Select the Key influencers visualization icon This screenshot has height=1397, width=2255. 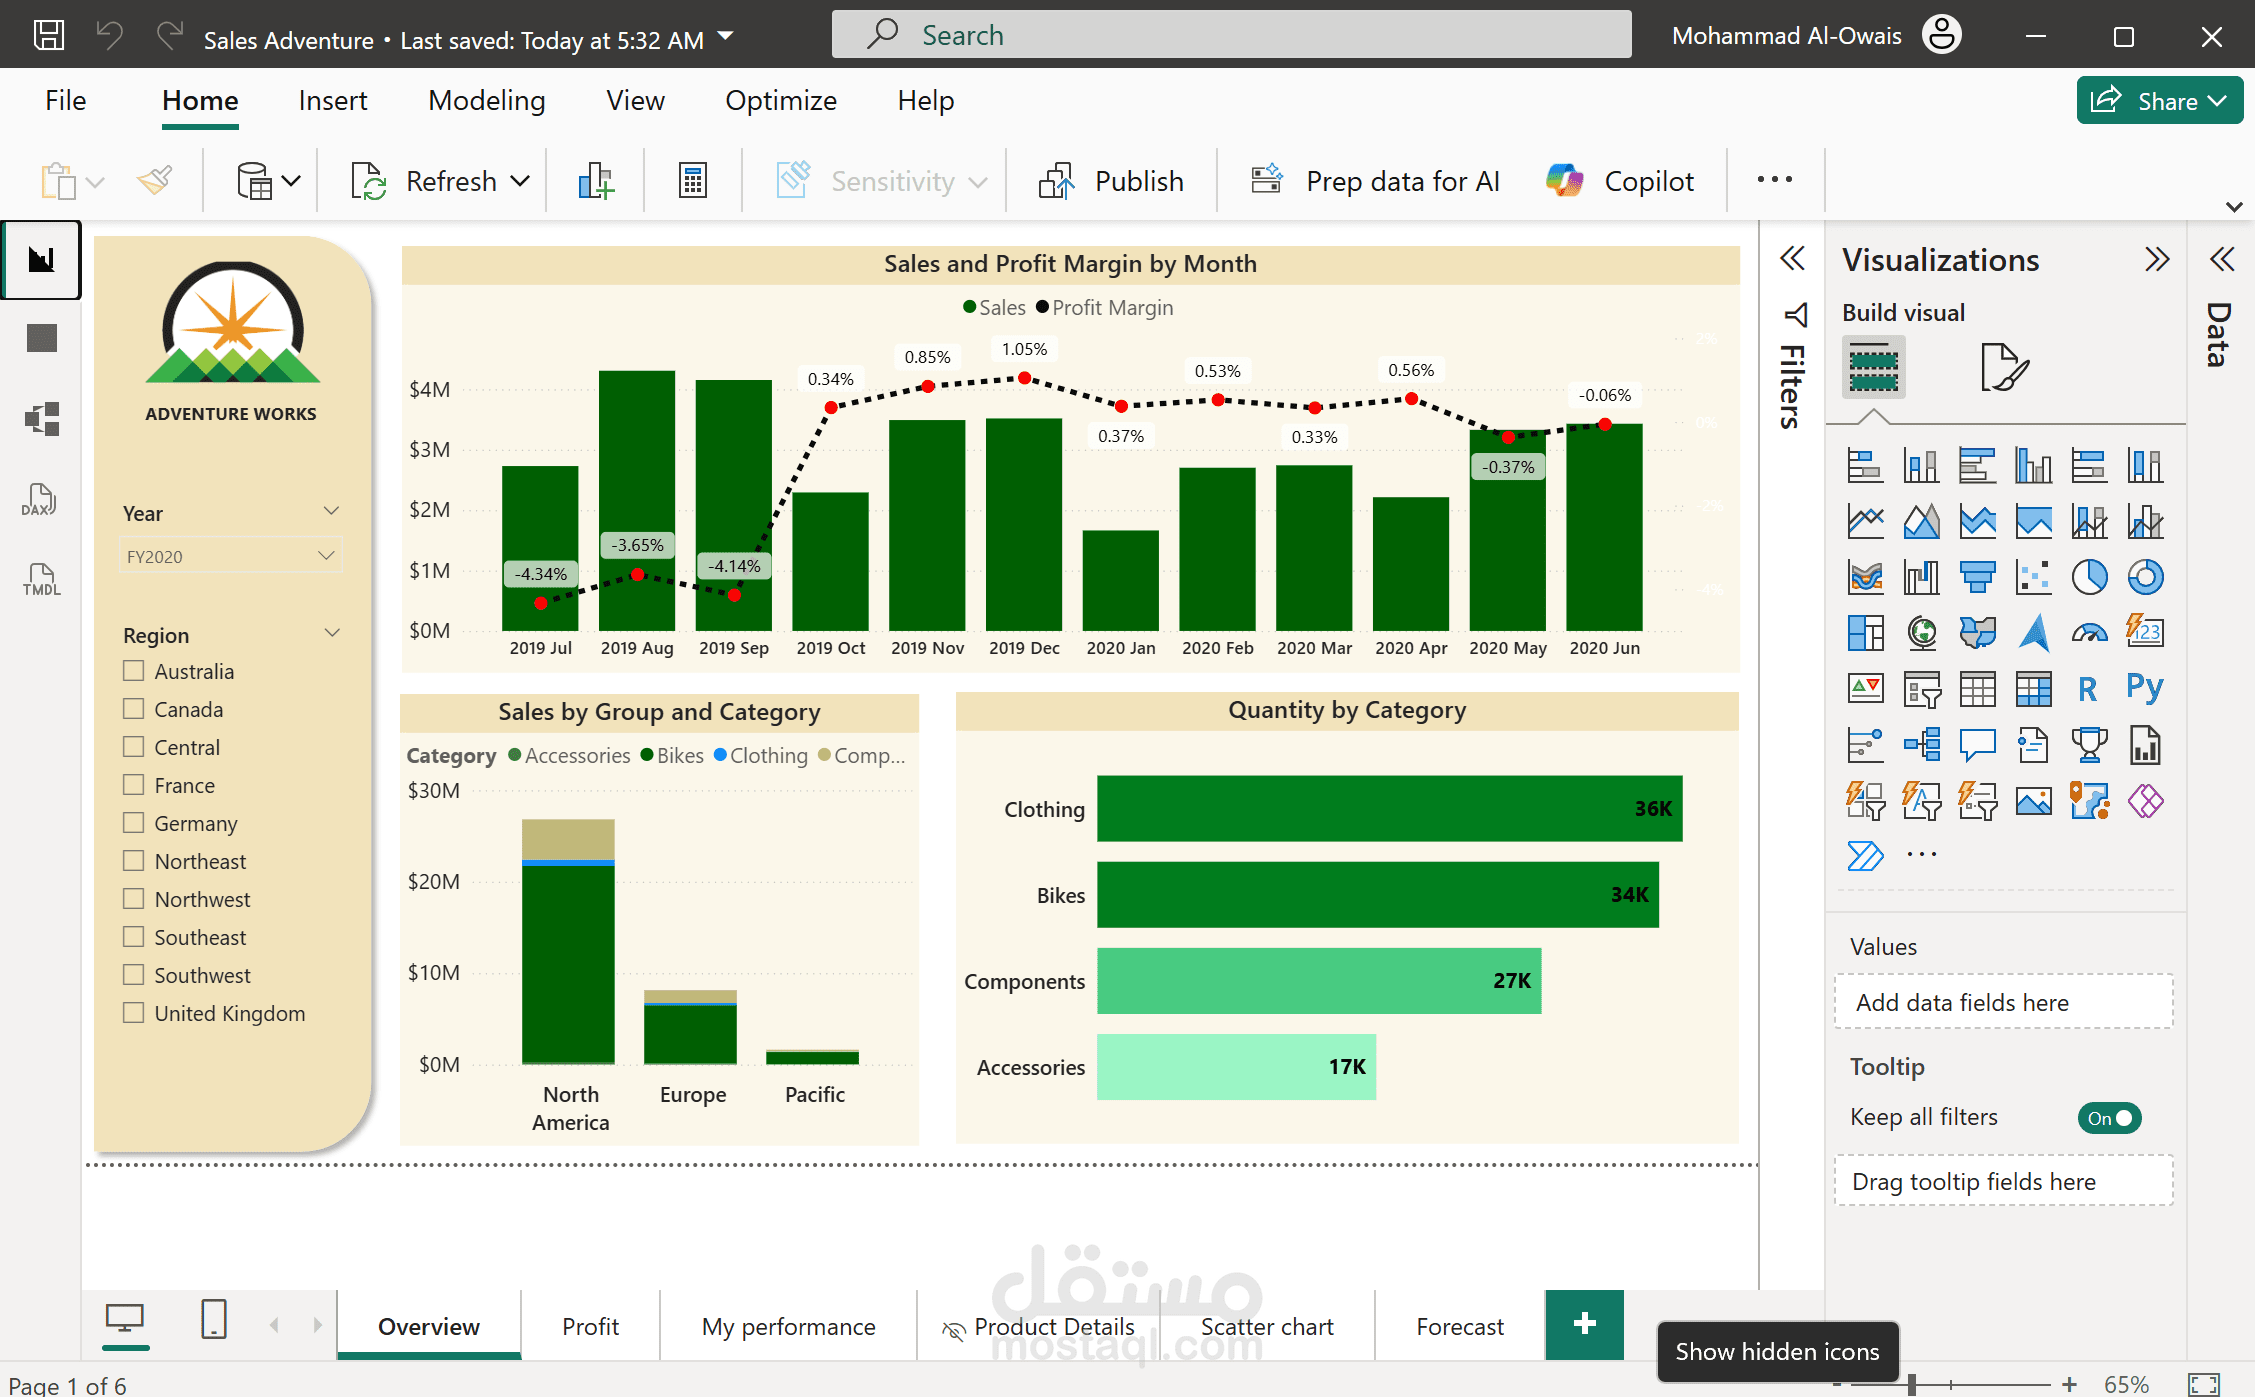(1866, 745)
